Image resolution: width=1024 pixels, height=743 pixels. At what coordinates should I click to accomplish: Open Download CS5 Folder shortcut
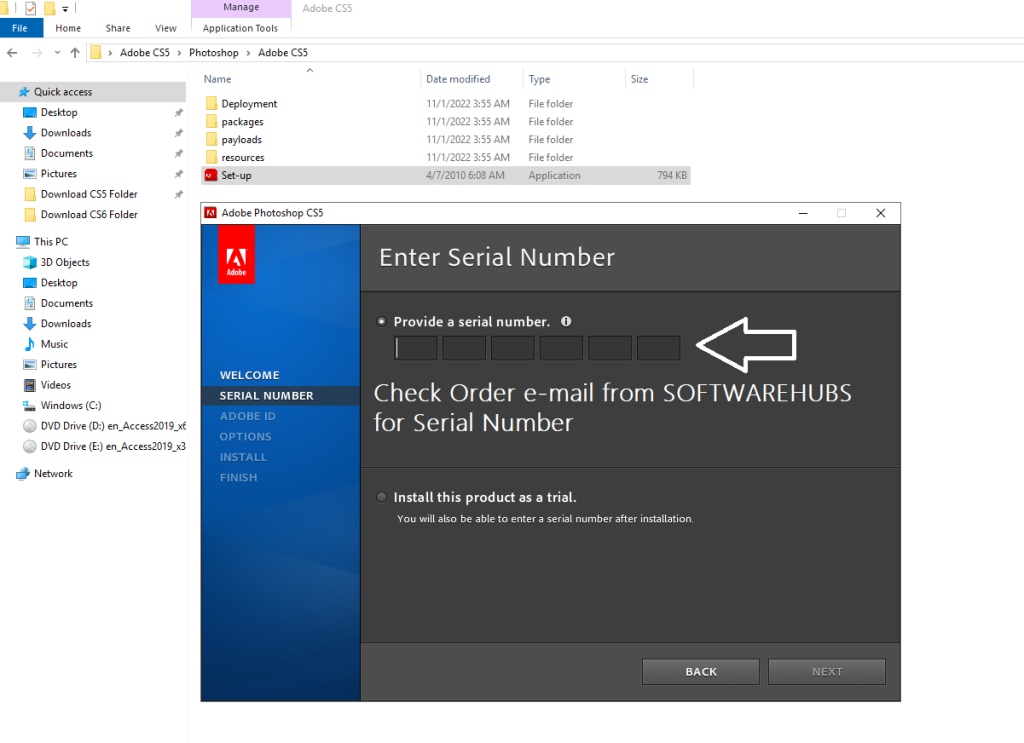pos(89,194)
